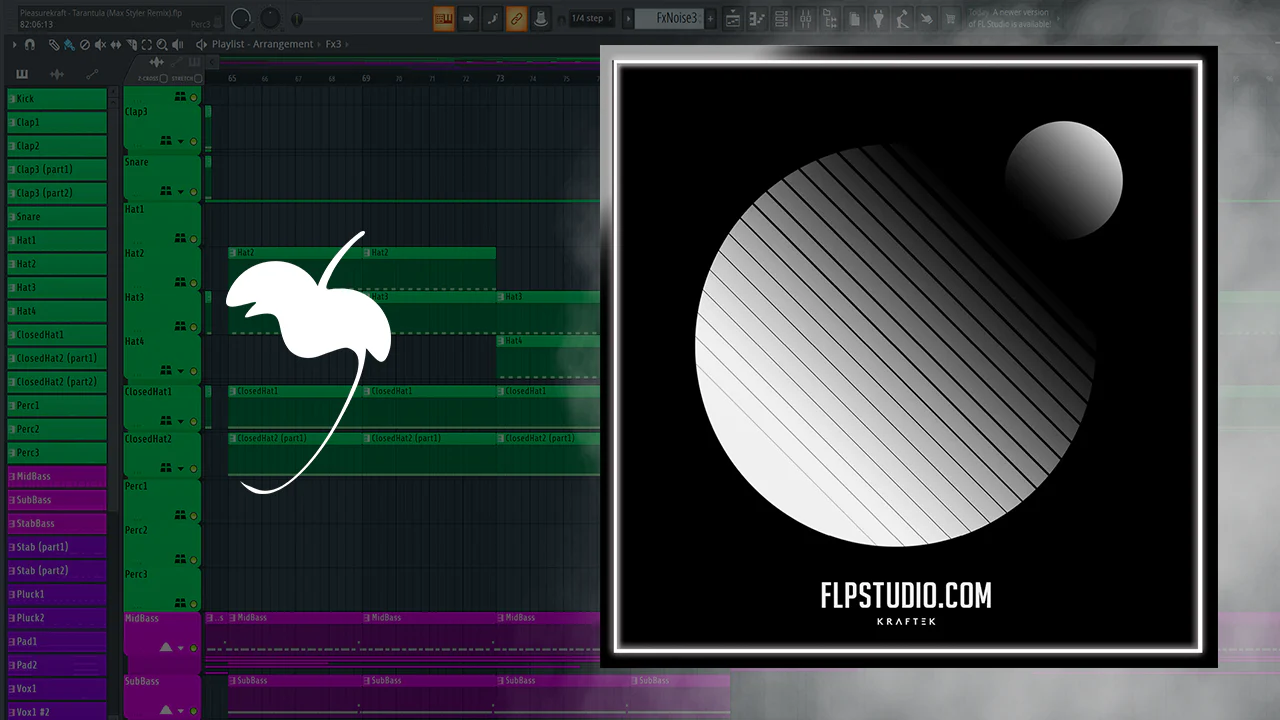Click the link-to-controller chain icon

[516, 18]
